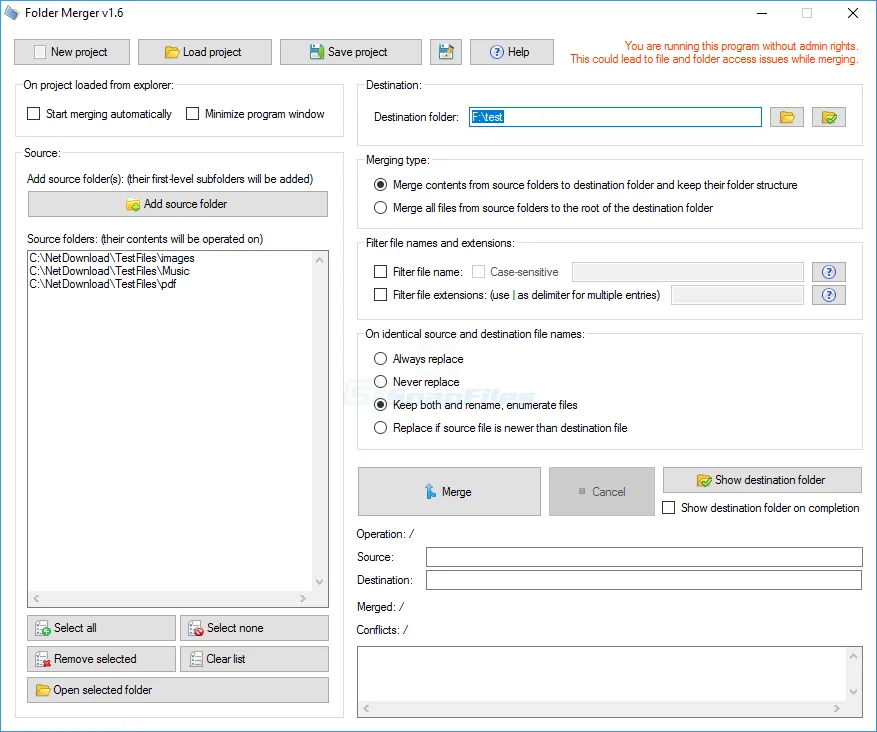Save project to disk

[351, 52]
